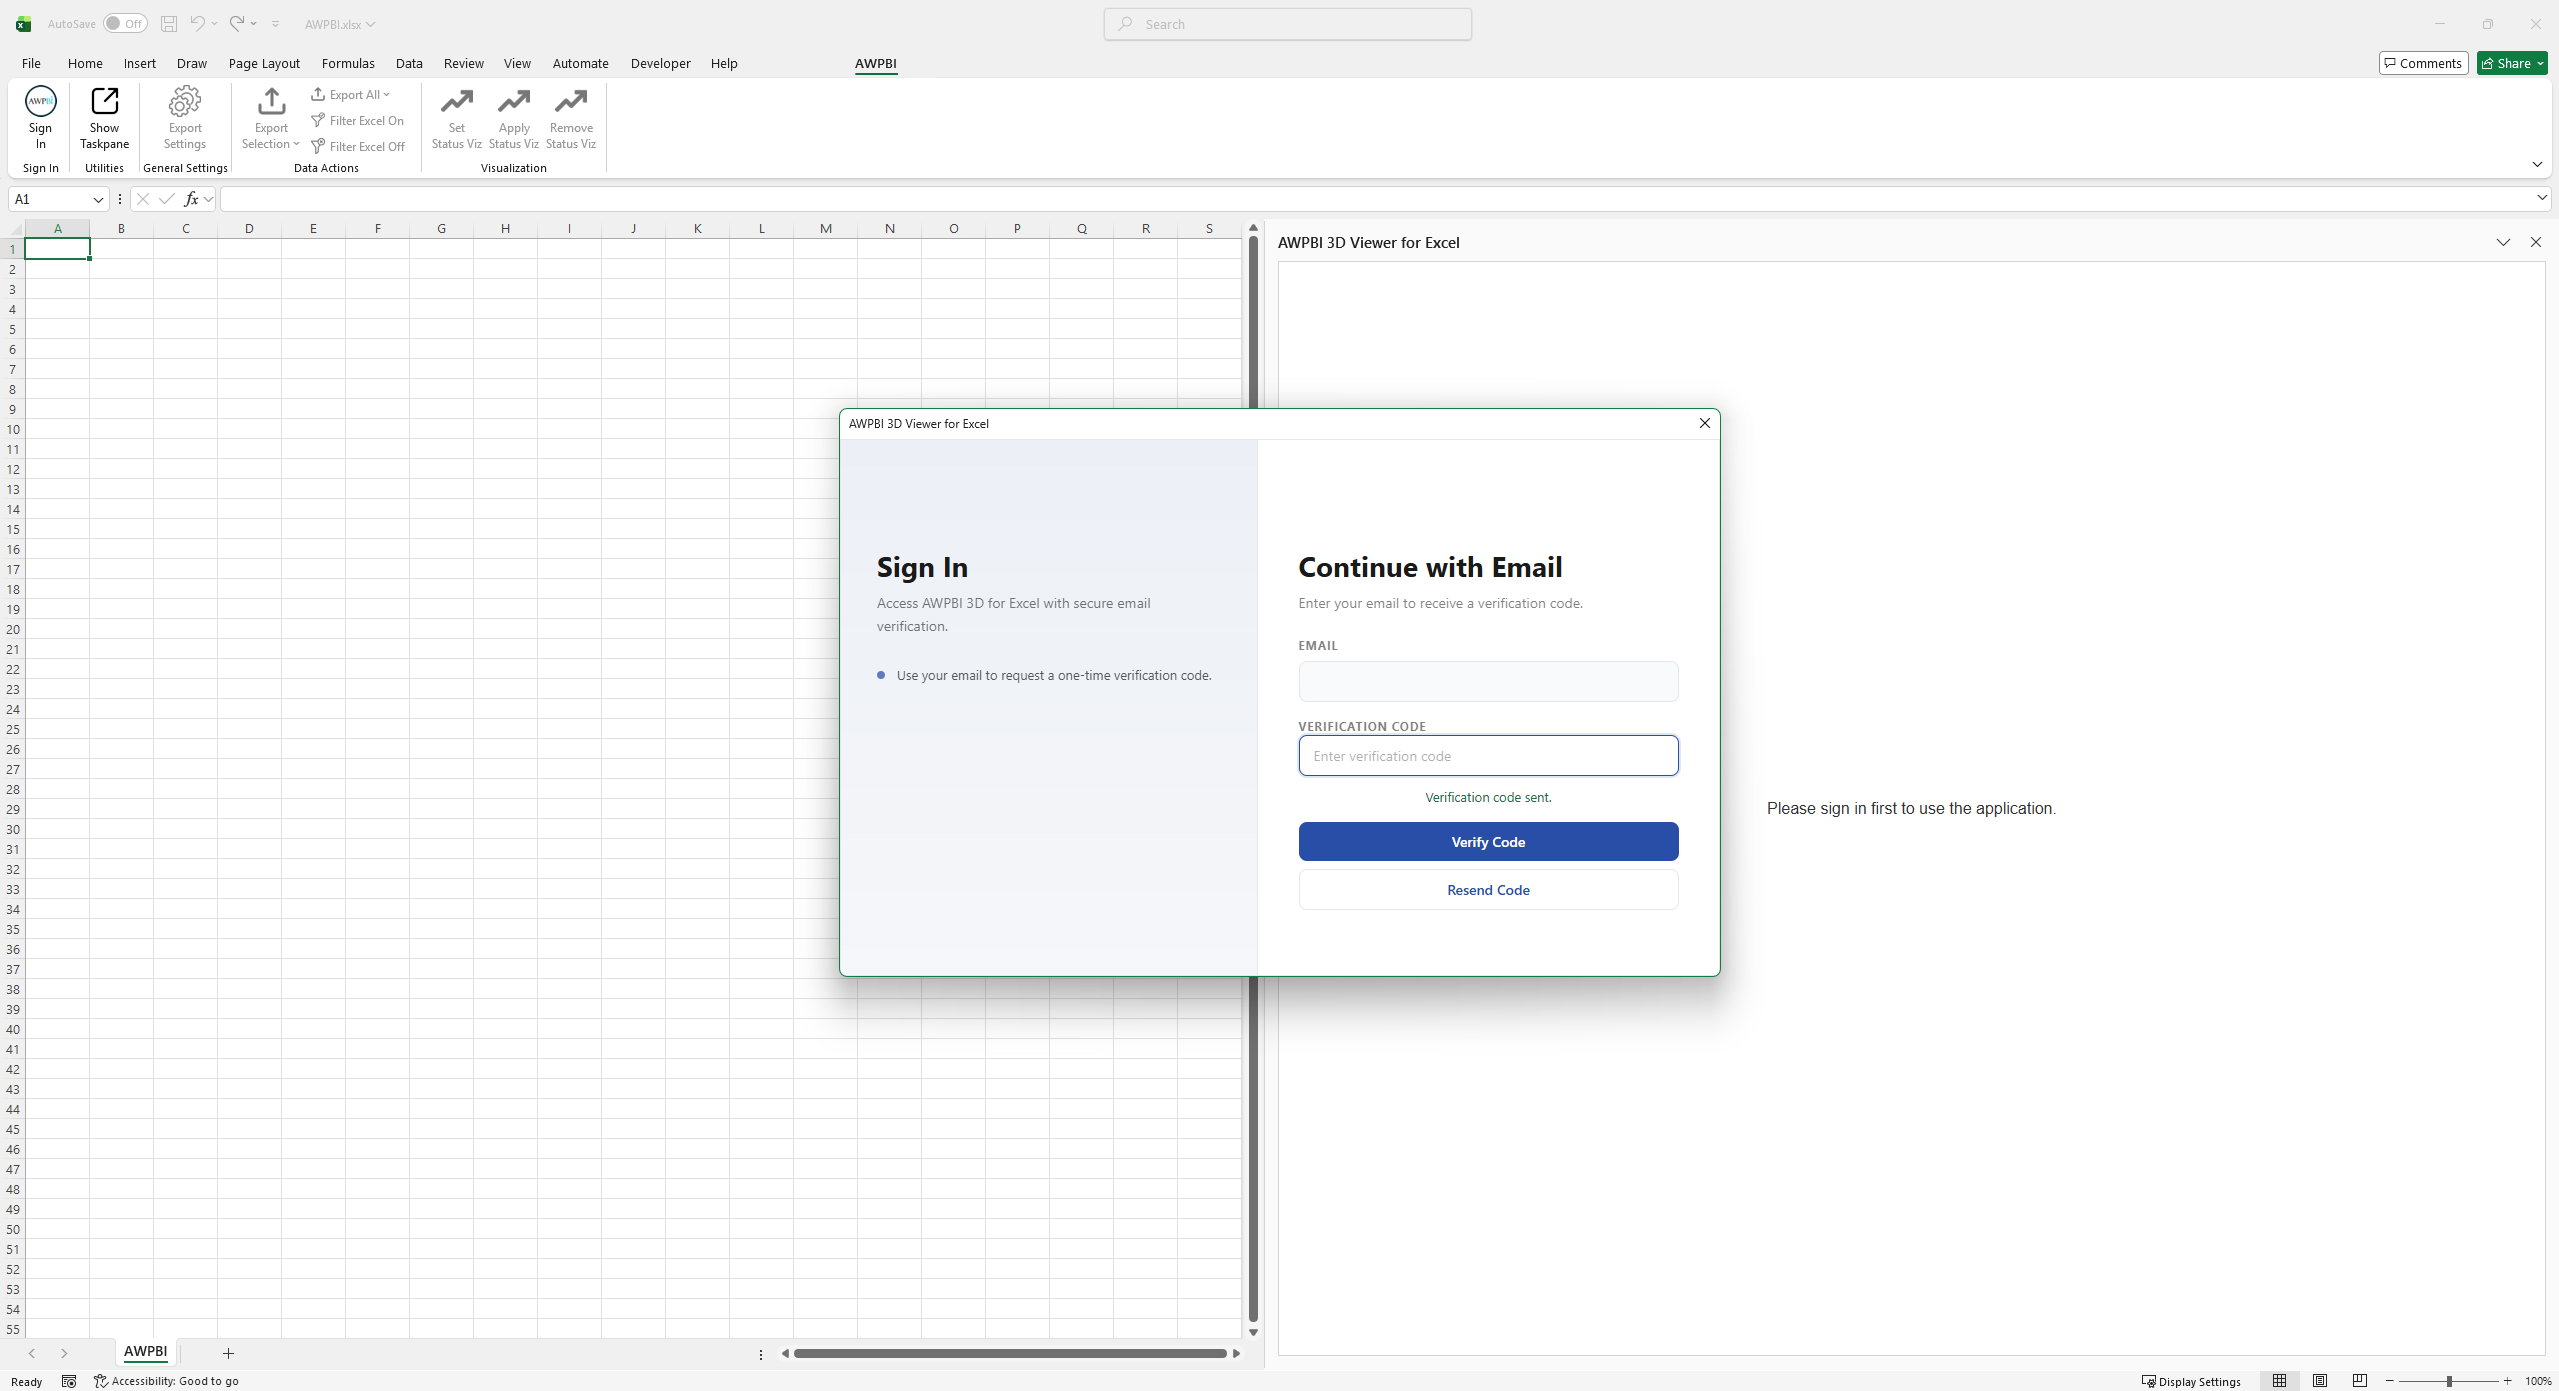Click the AWPBI Sign In ribbon icon
2559x1391 pixels.
point(40,101)
